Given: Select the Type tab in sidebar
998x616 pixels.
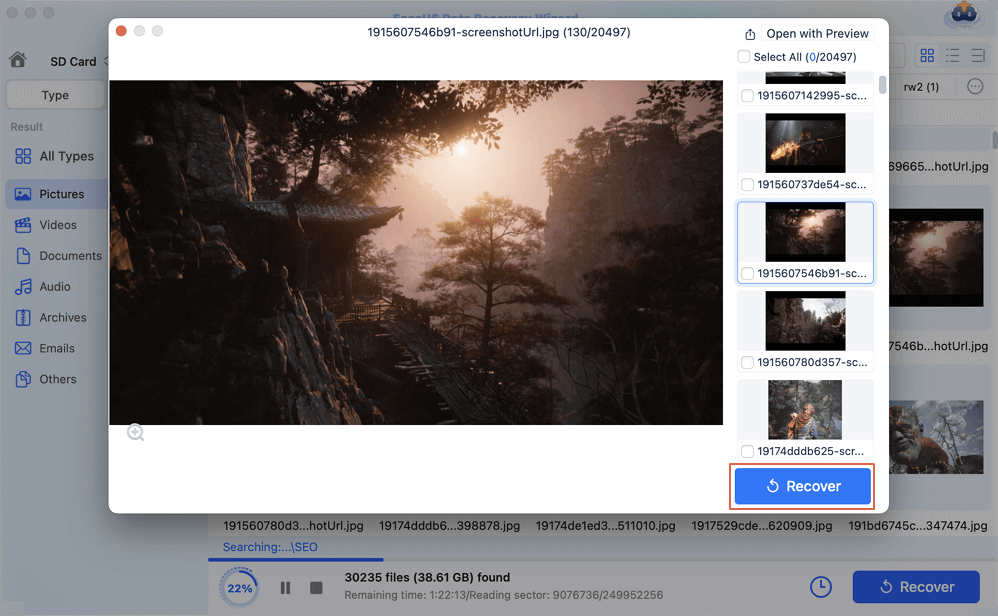Looking at the screenshot, I should [55, 95].
